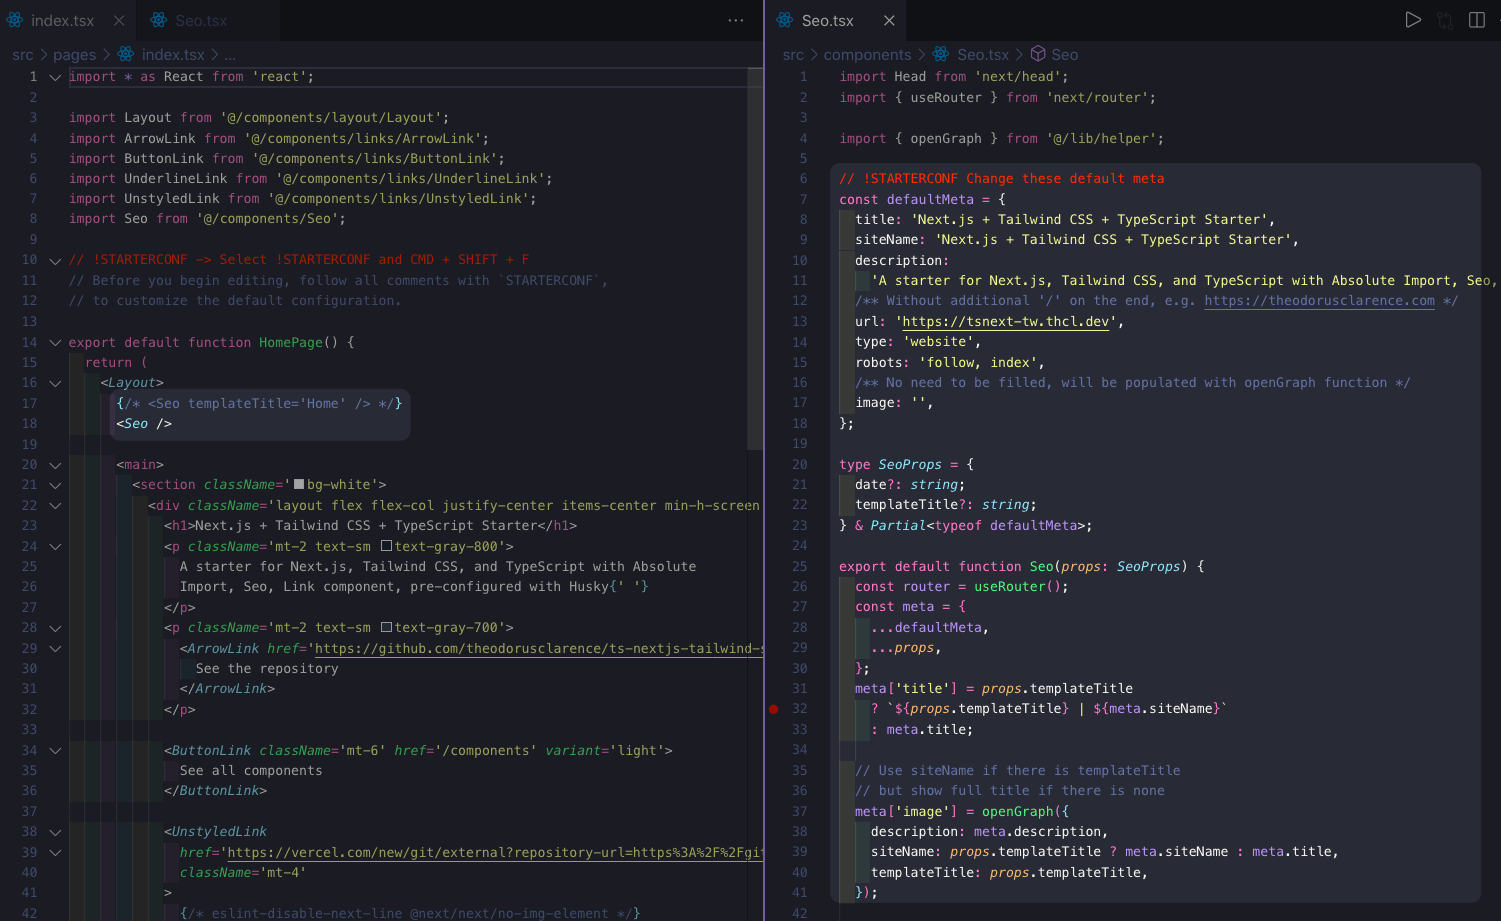Click the components breadcrumb in the right editor
Screen dimensions: 1501x921
(x=867, y=55)
